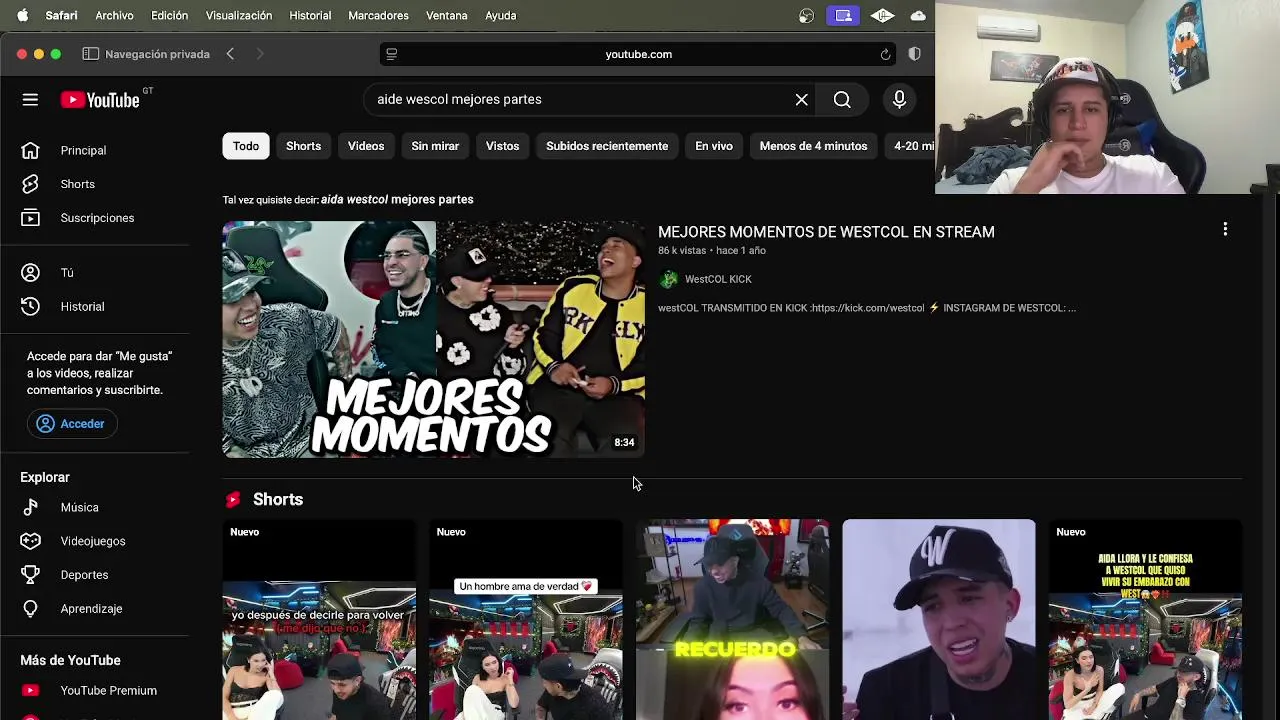The width and height of the screenshot is (1280, 720).
Task: Open the Archivo menu
Action: pos(114,15)
